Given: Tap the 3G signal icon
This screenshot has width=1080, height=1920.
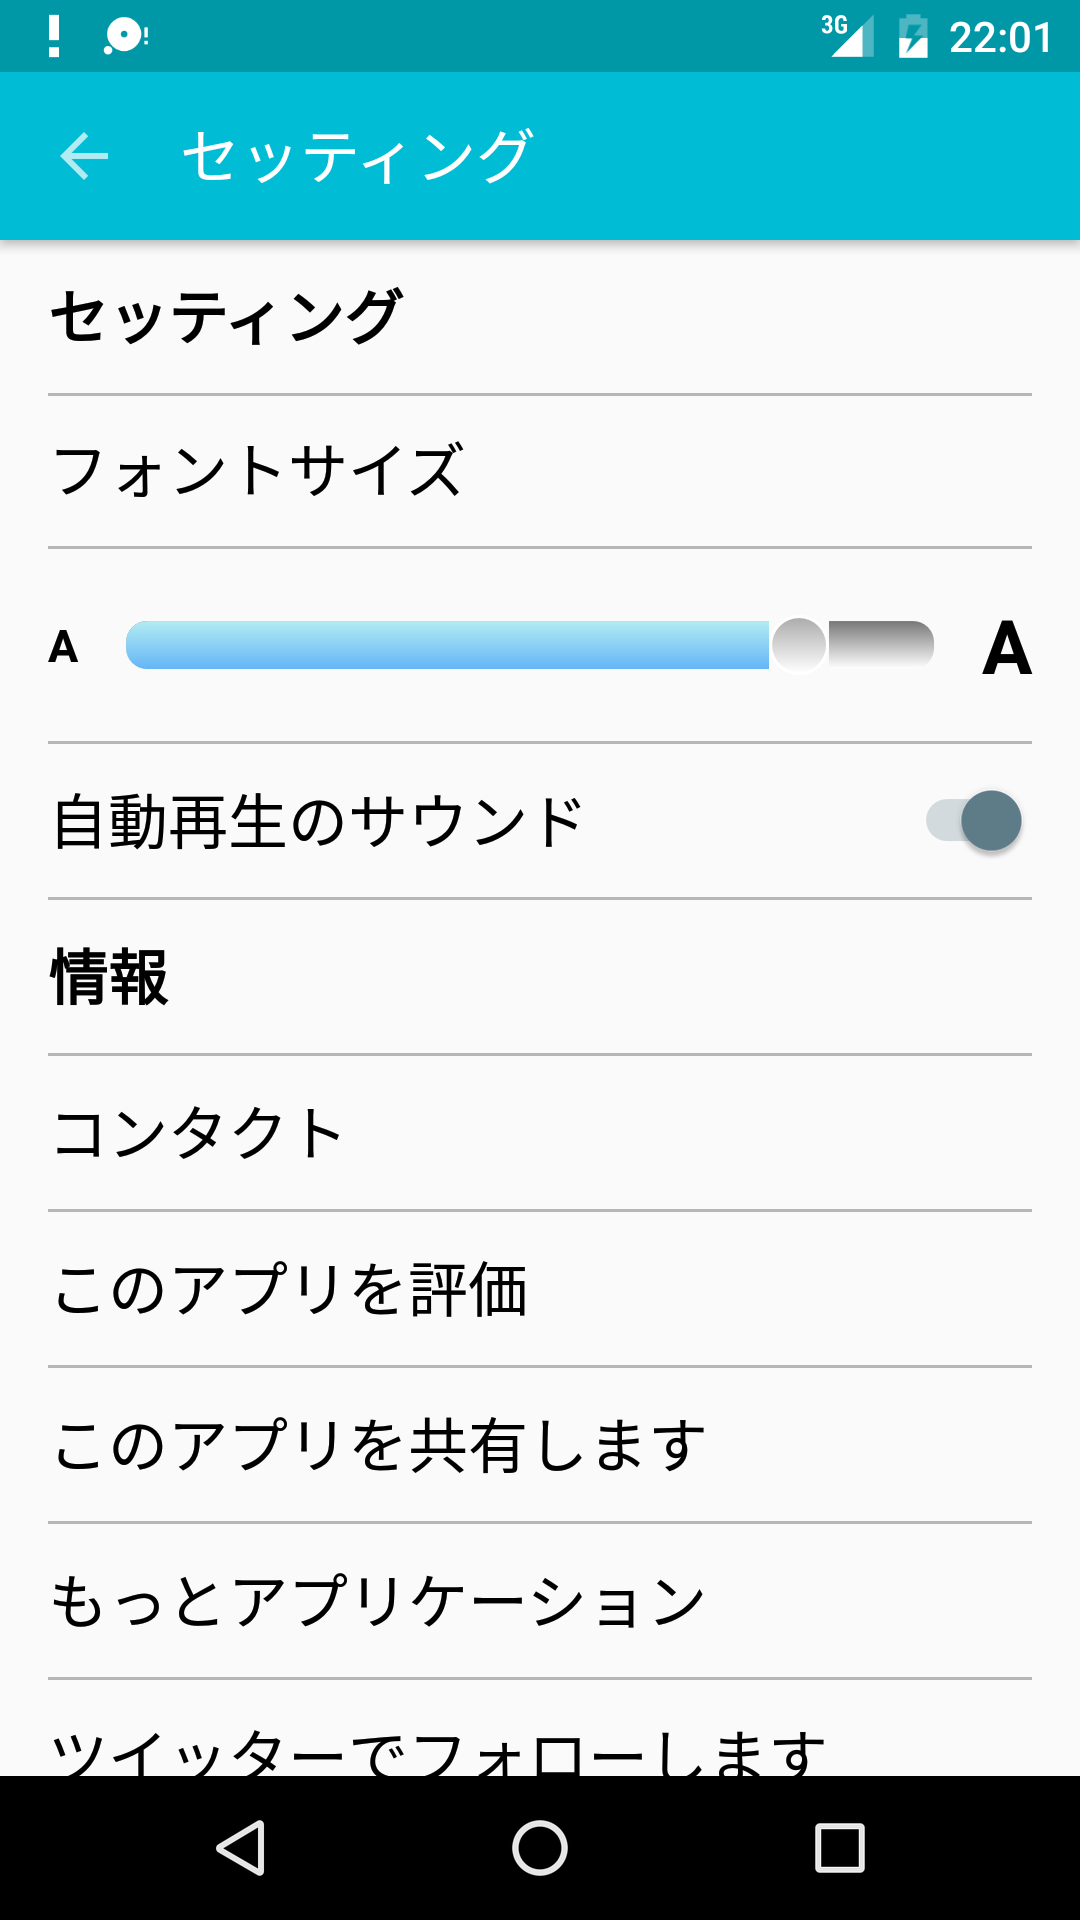Looking at the screenshot, I should point(848,36).
